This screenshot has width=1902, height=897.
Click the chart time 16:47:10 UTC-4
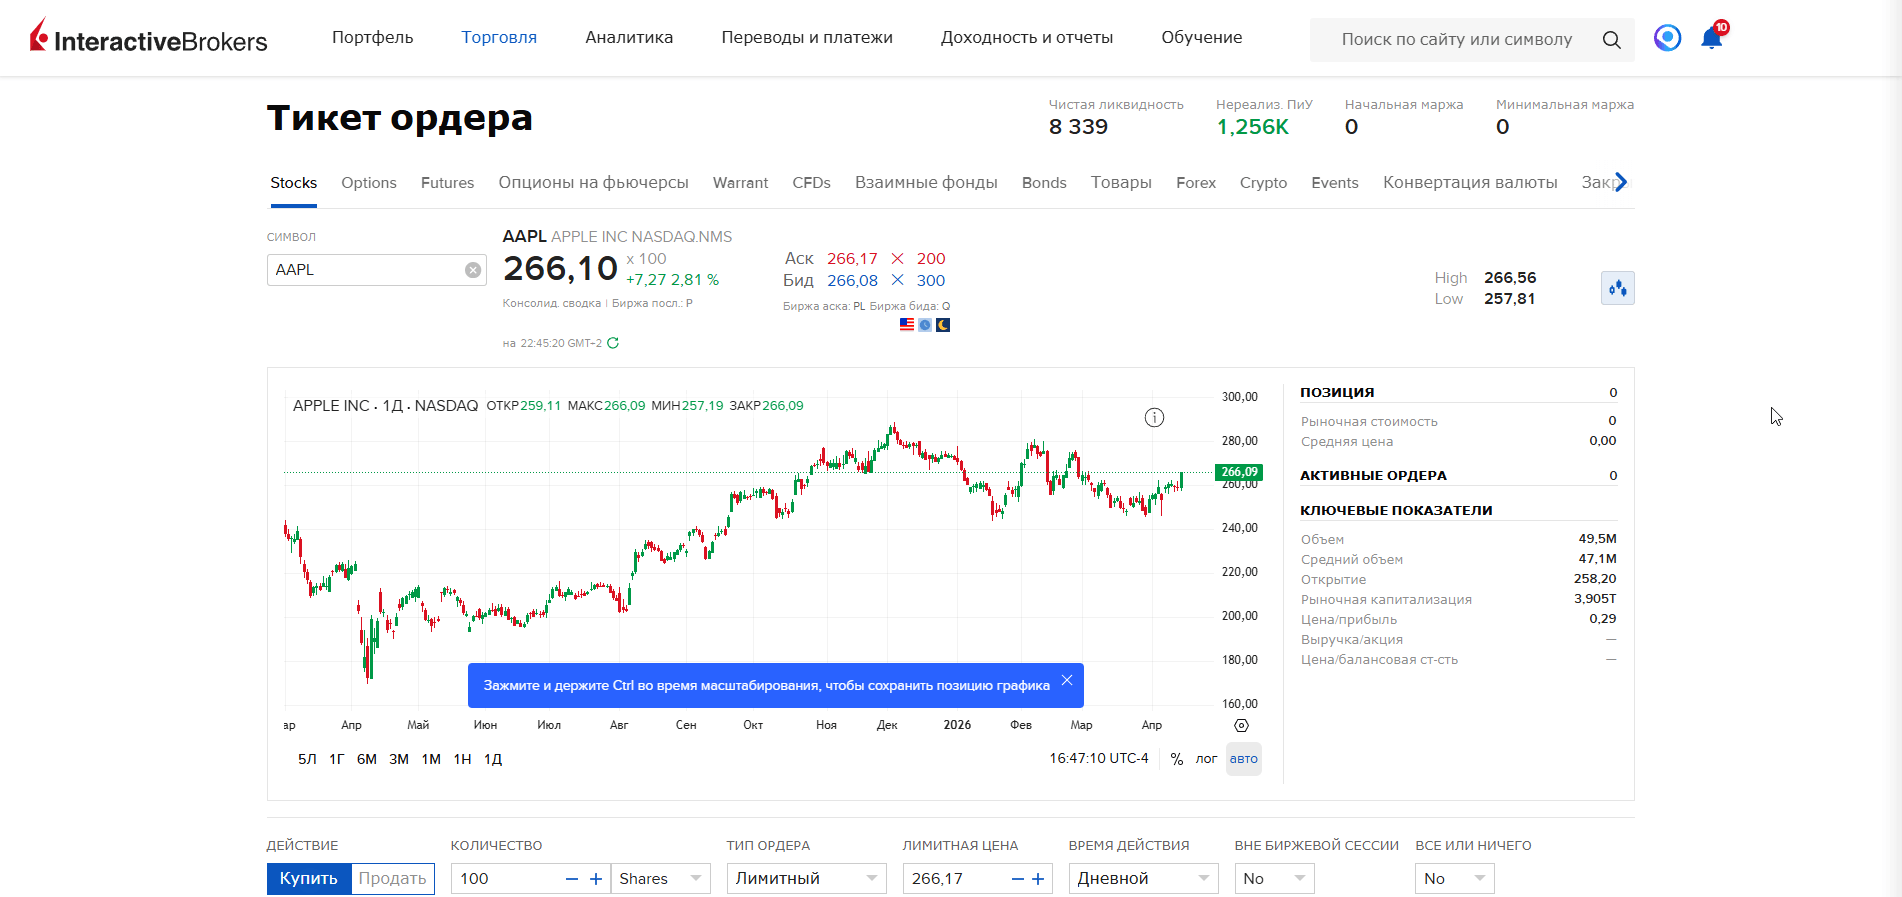click(x=1099, y=759)
